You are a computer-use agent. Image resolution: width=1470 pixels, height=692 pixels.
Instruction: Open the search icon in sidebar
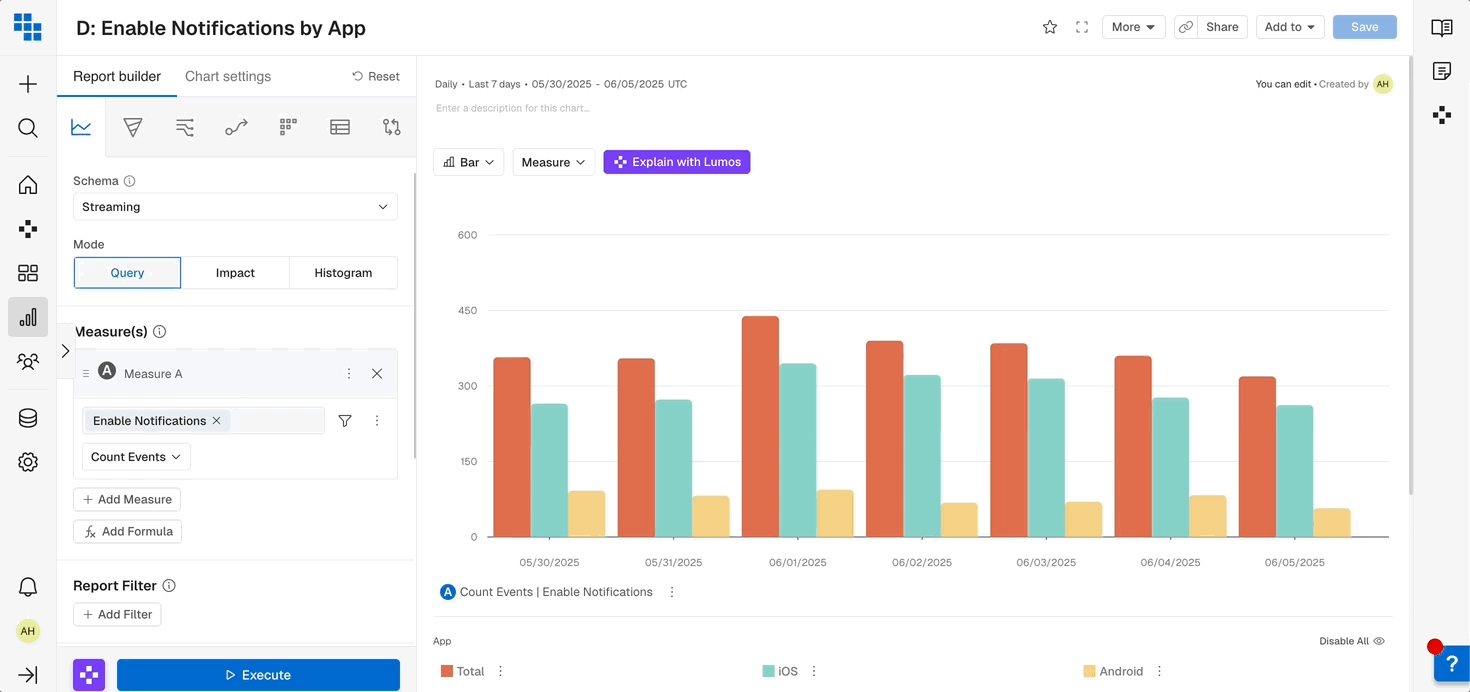pyautogui.click(x=28, y=128)
